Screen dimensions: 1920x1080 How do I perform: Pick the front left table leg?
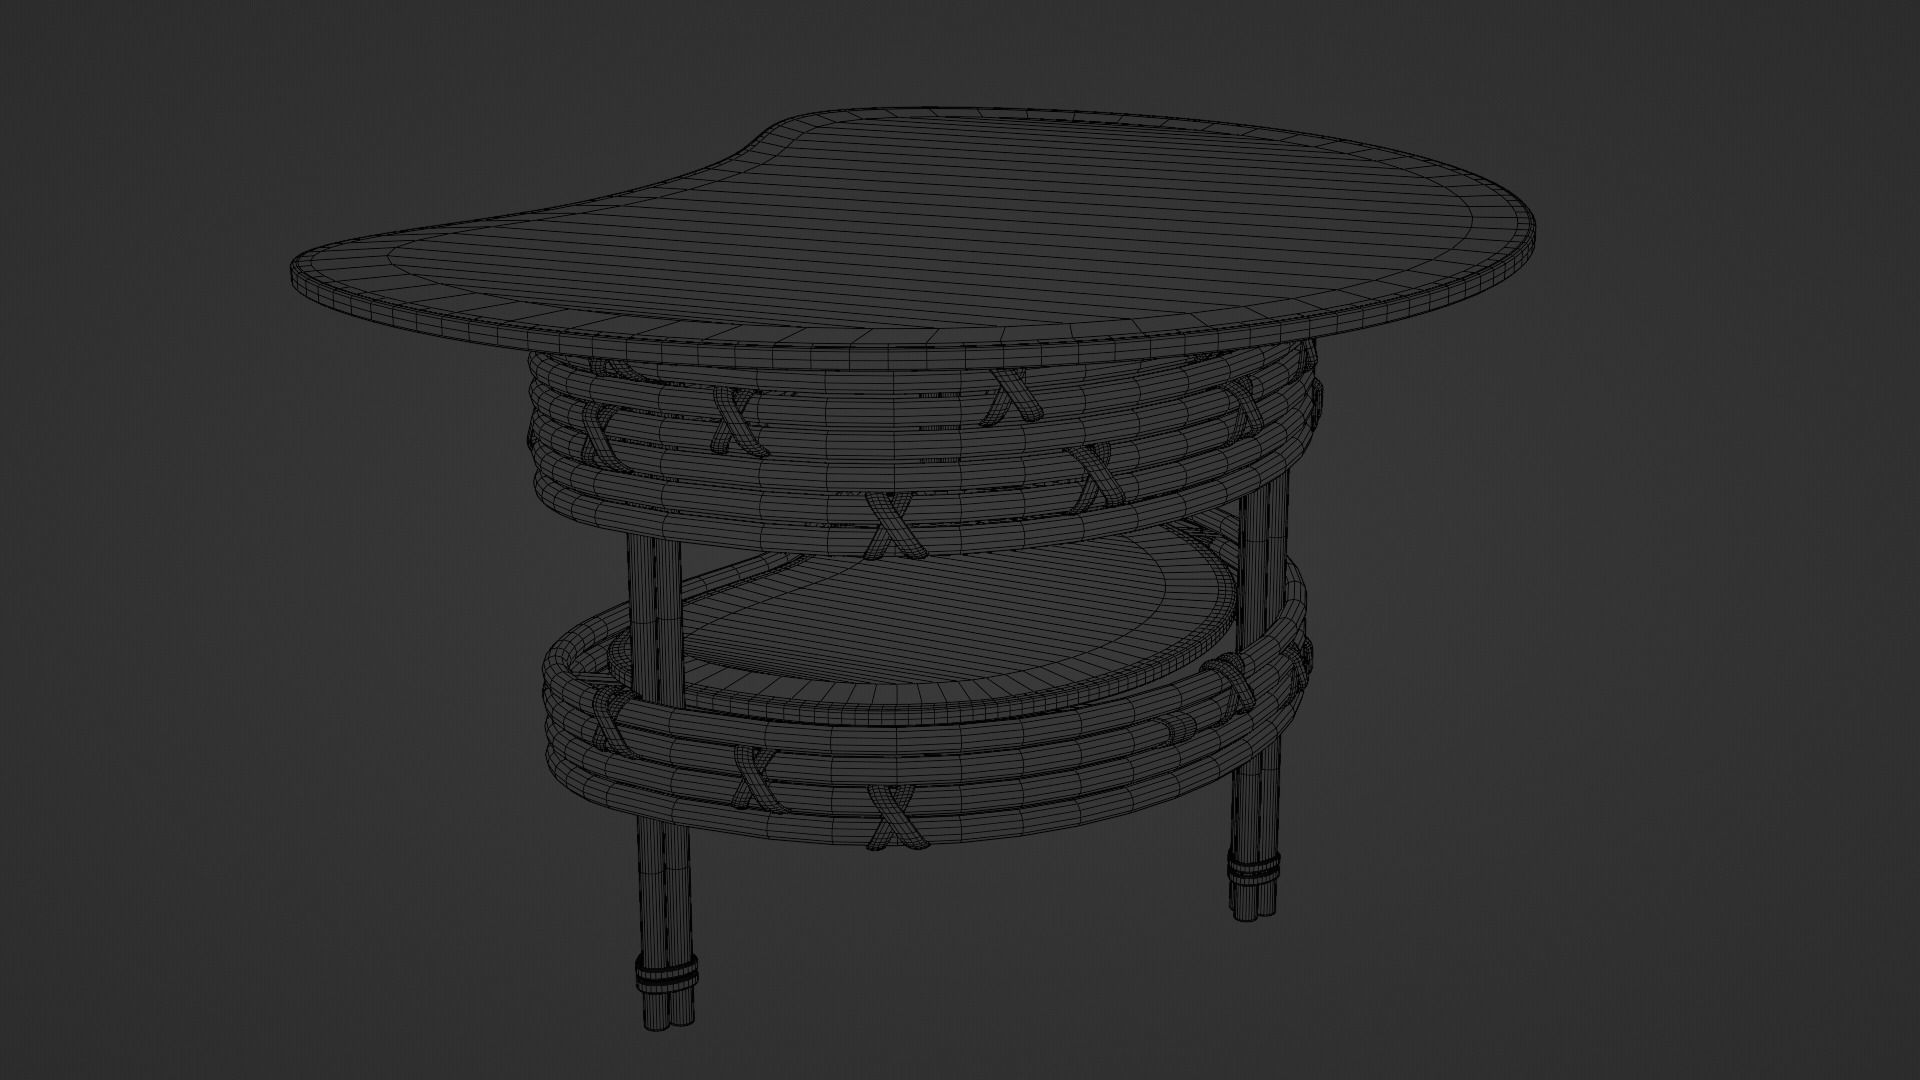[x=660, y=780]
